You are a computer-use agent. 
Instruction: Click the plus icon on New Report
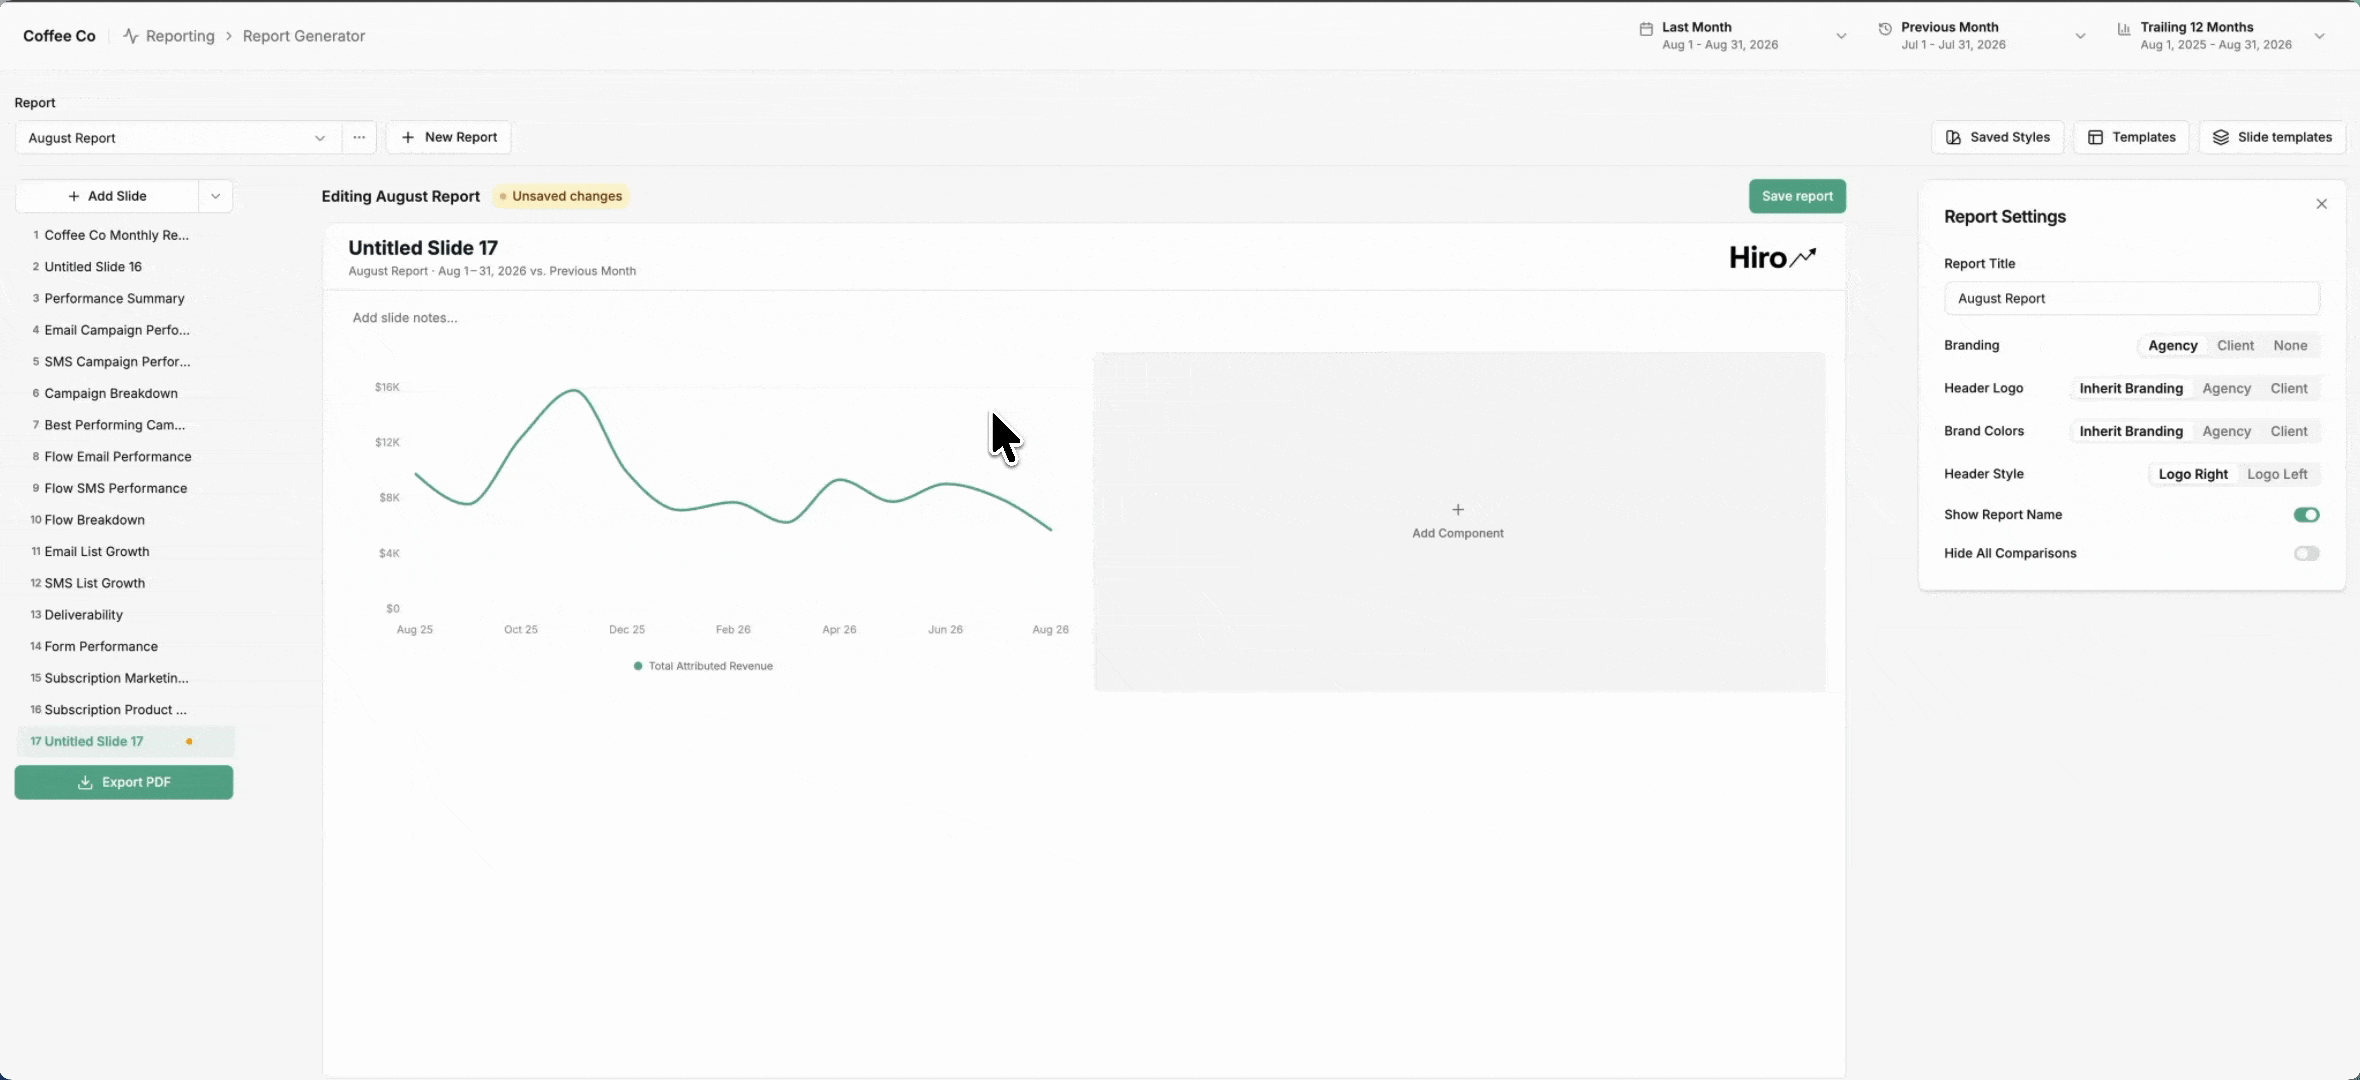[407, 137]
